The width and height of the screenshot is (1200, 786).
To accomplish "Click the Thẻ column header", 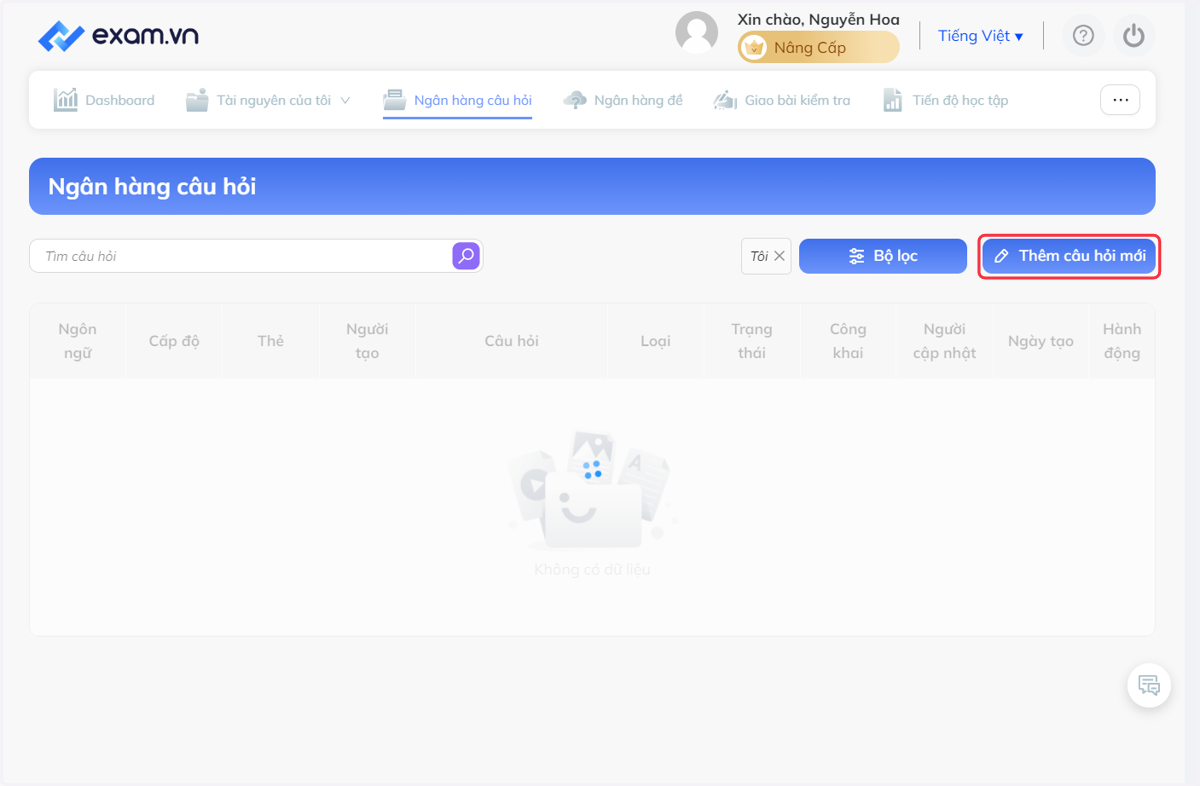I will [x=270, y=341].
